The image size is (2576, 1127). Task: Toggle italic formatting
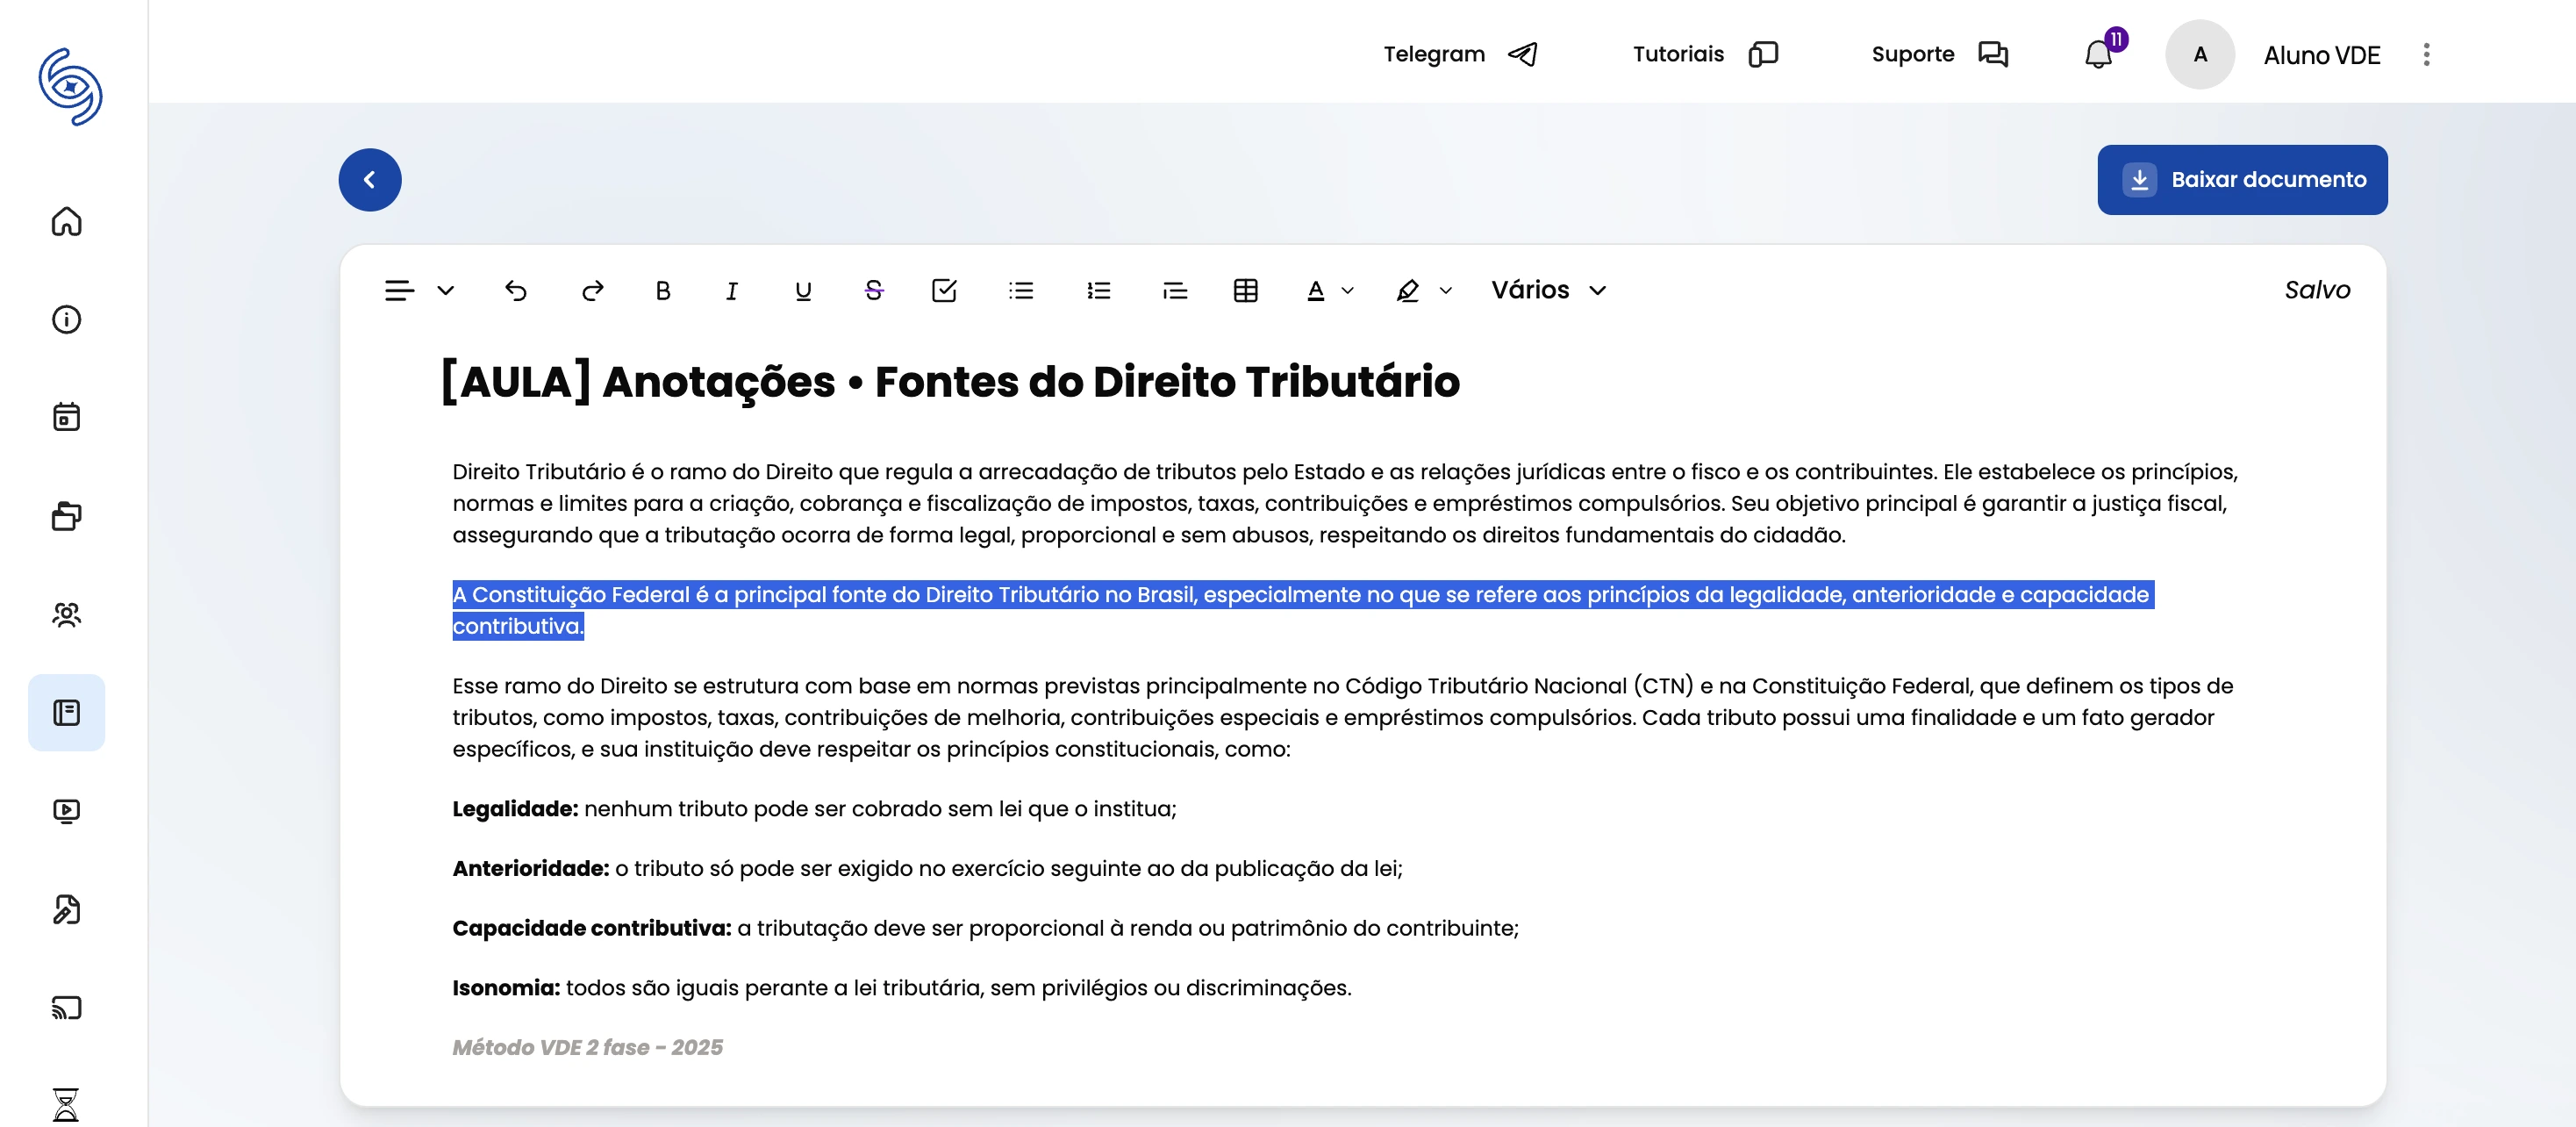(x=731, y=291)
